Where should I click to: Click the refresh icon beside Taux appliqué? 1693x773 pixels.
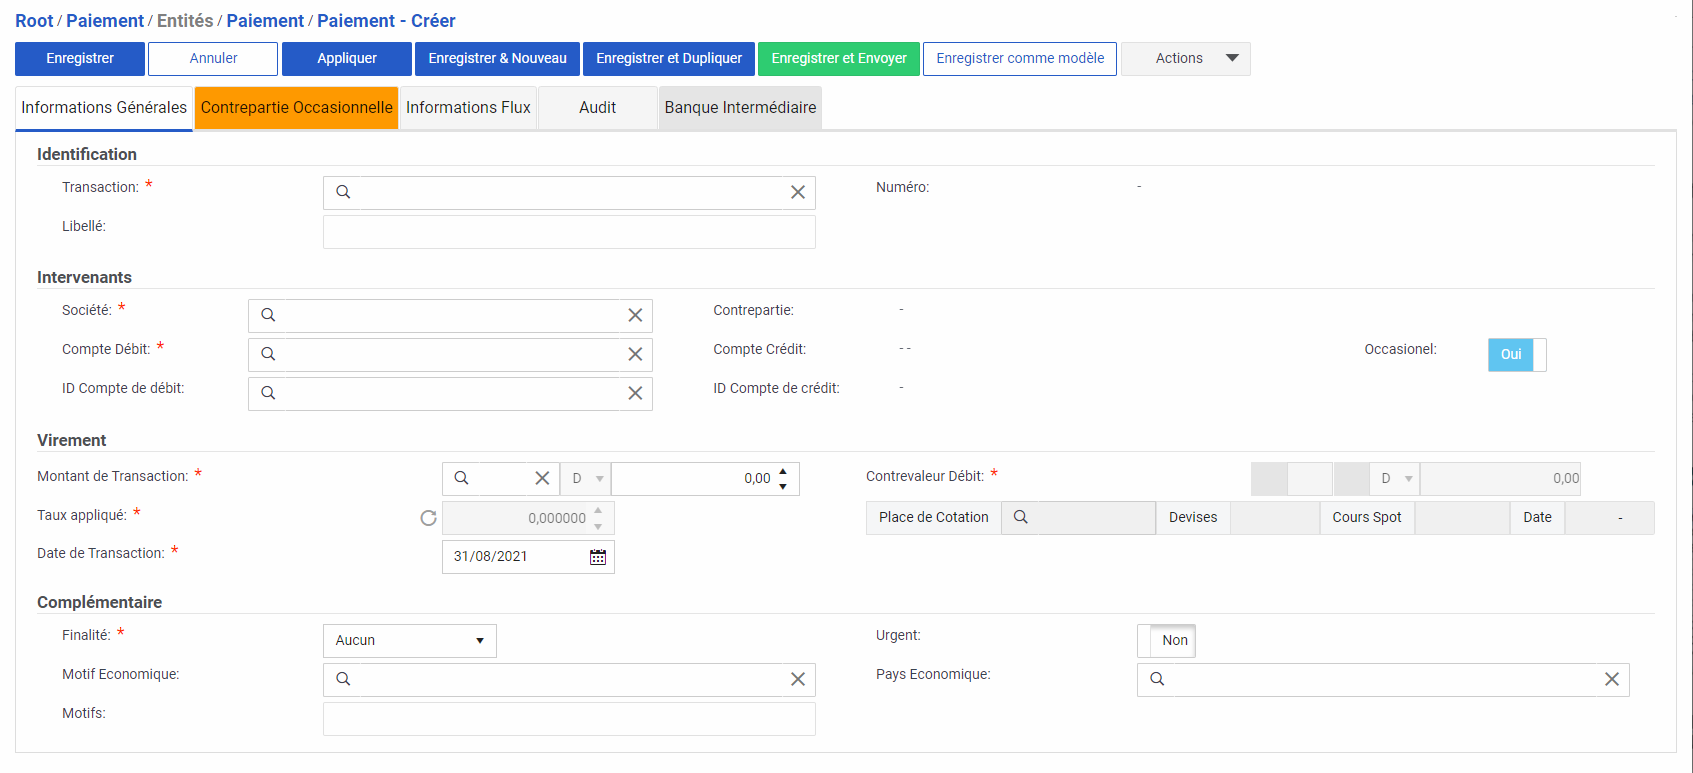click(428, 518)
